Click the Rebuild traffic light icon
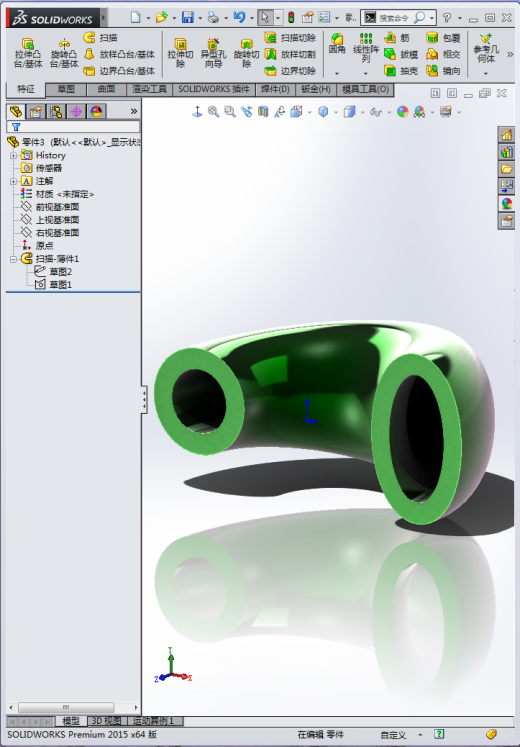Screen dimensions: 520x747 (291, 18)
